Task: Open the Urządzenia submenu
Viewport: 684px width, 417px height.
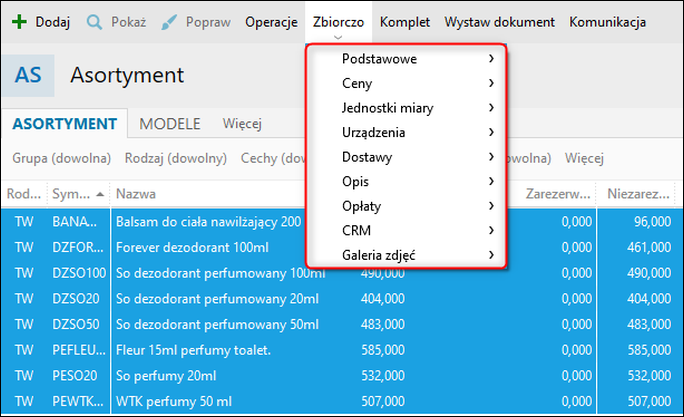Action: (406, 132)
